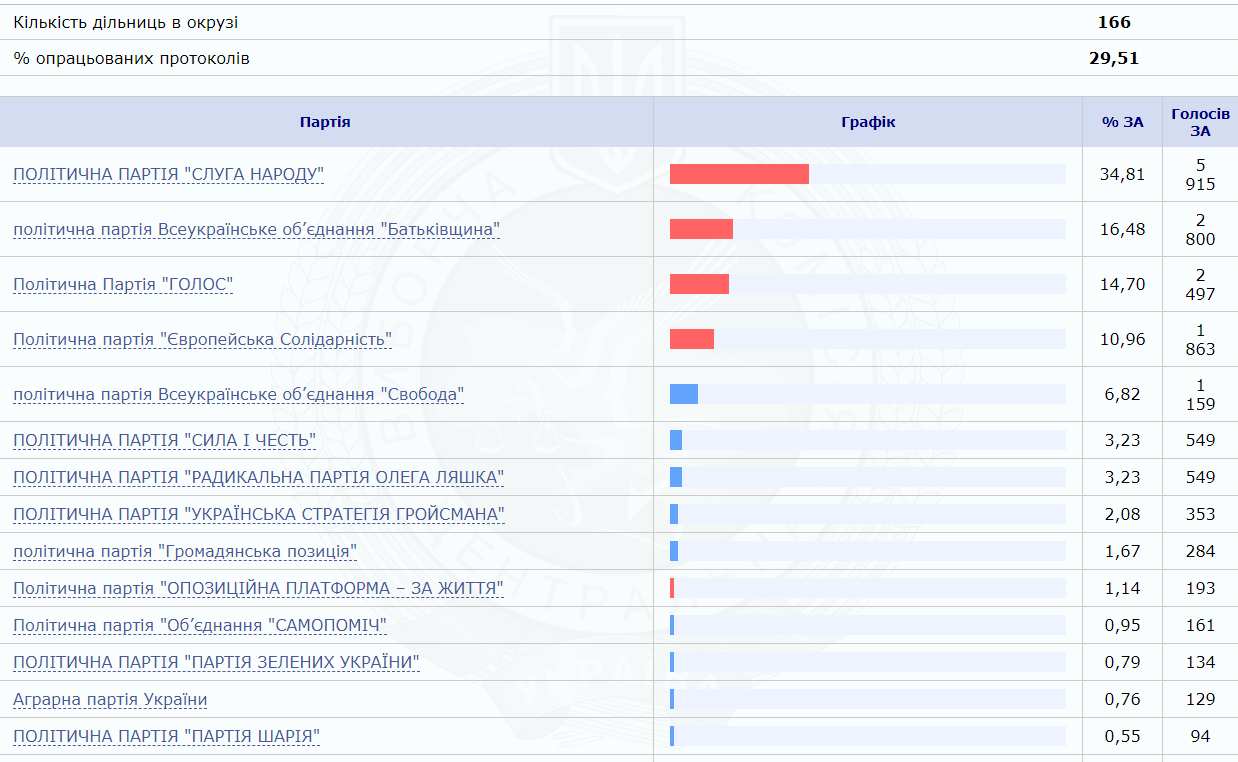The width and height of the screenshot is (1238, 762).
Task: Open the Політична Партія "ГОЛОС" link
Action: pos(123,285)
